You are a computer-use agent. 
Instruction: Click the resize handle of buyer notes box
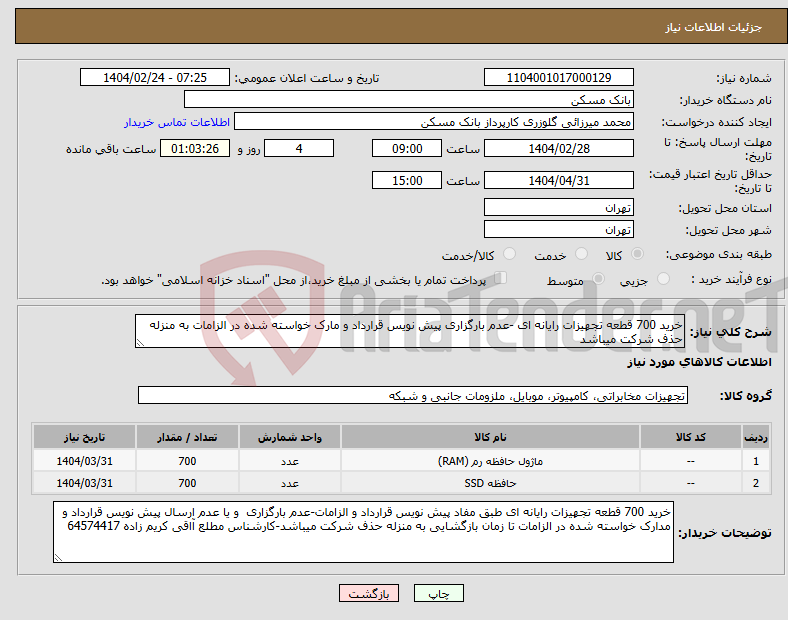click(58, 558)
